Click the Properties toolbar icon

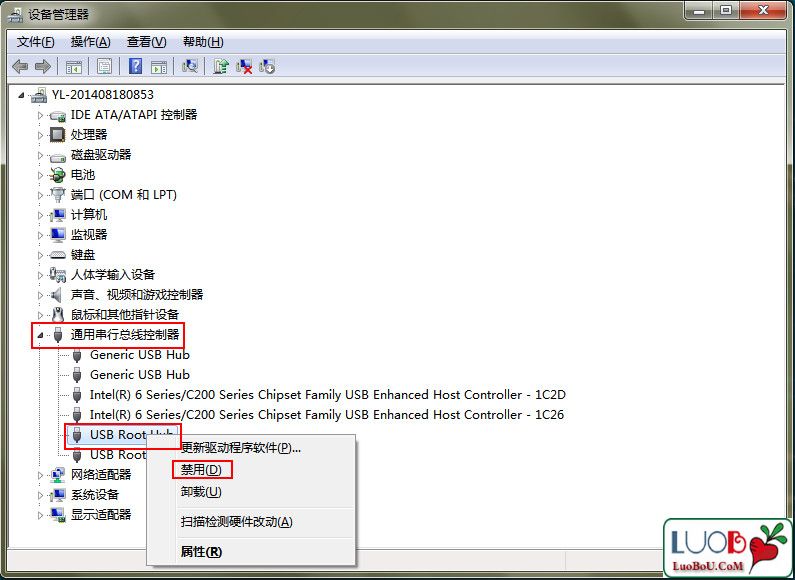pos(104,66)
